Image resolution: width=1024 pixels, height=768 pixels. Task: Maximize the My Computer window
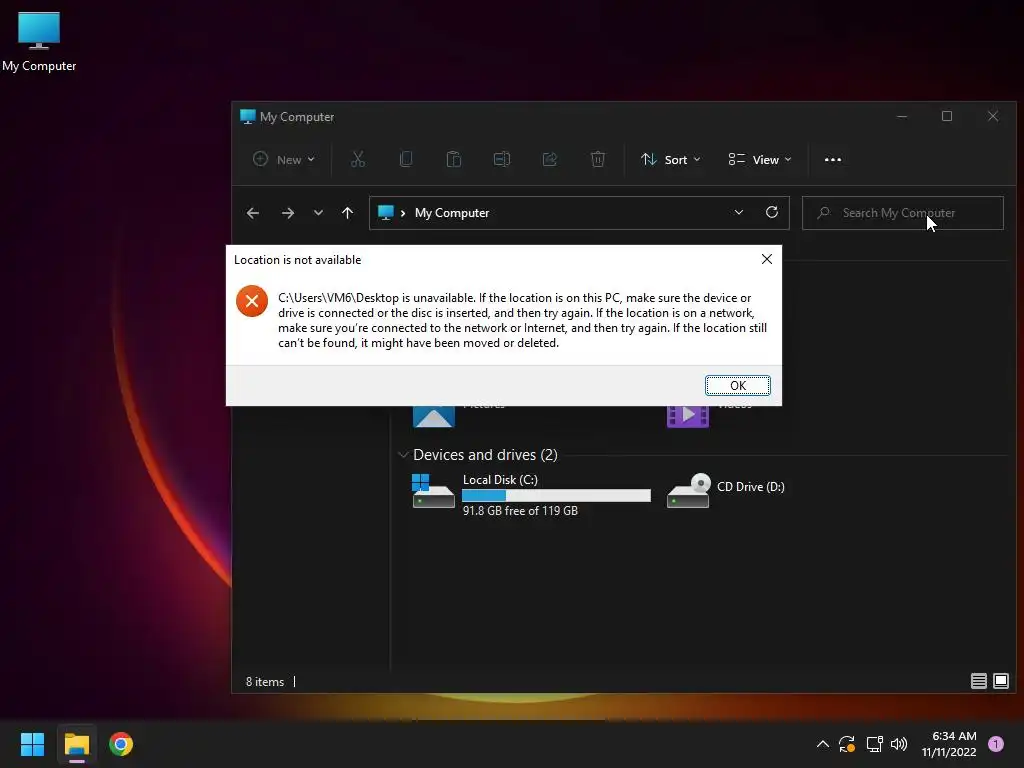[x=947, y=116]
